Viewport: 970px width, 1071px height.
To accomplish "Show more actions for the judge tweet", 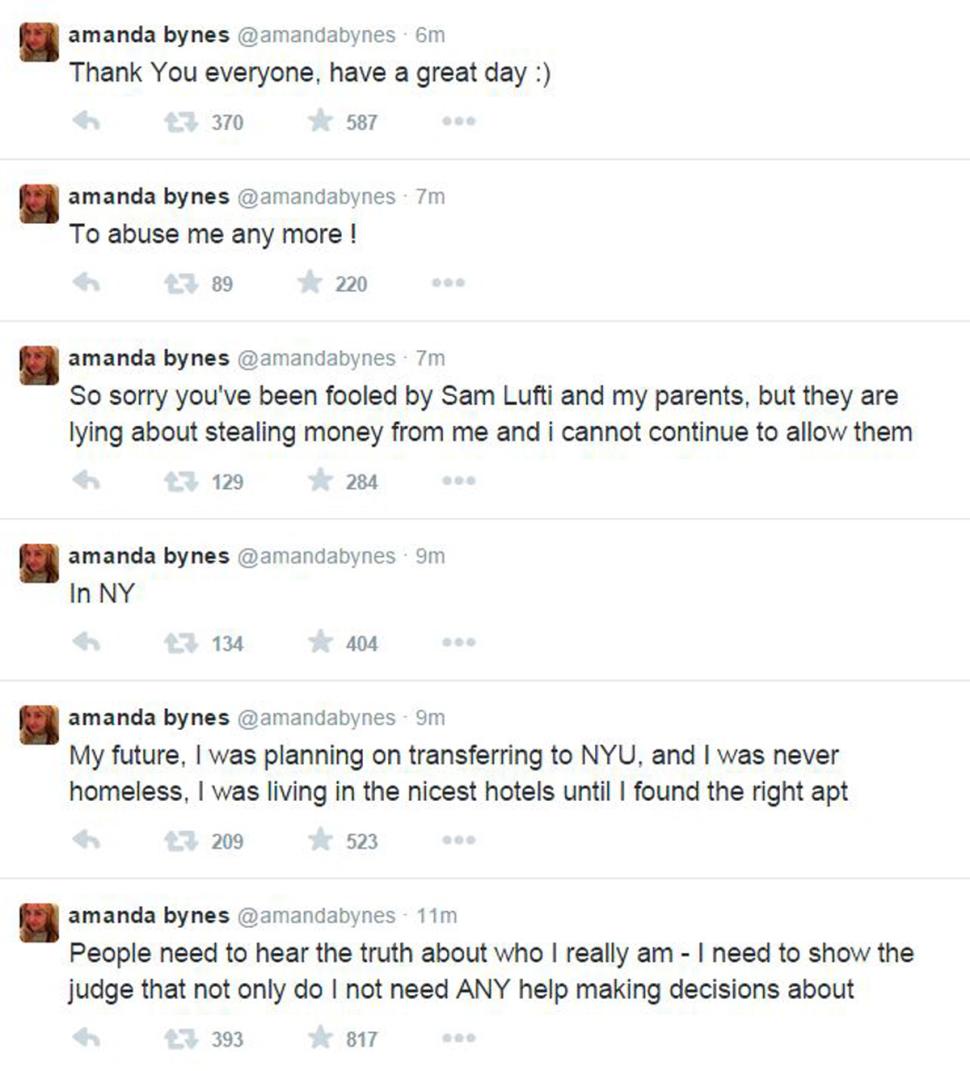I will coord(460,1040).
